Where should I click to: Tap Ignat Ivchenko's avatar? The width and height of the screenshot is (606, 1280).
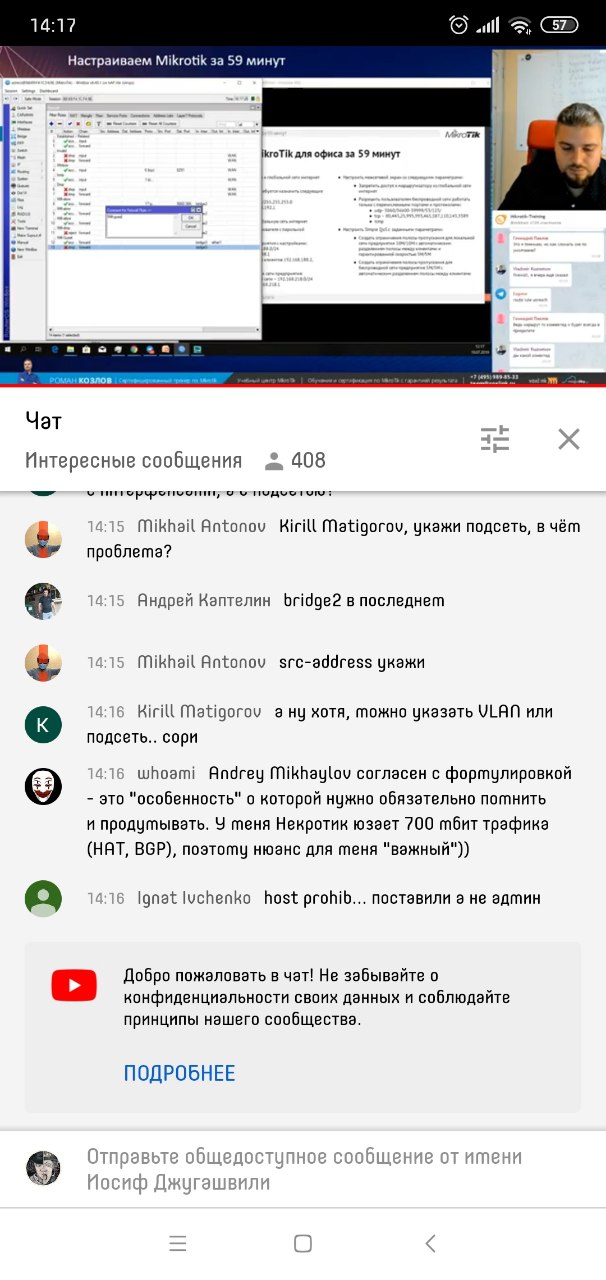point(43,898)
